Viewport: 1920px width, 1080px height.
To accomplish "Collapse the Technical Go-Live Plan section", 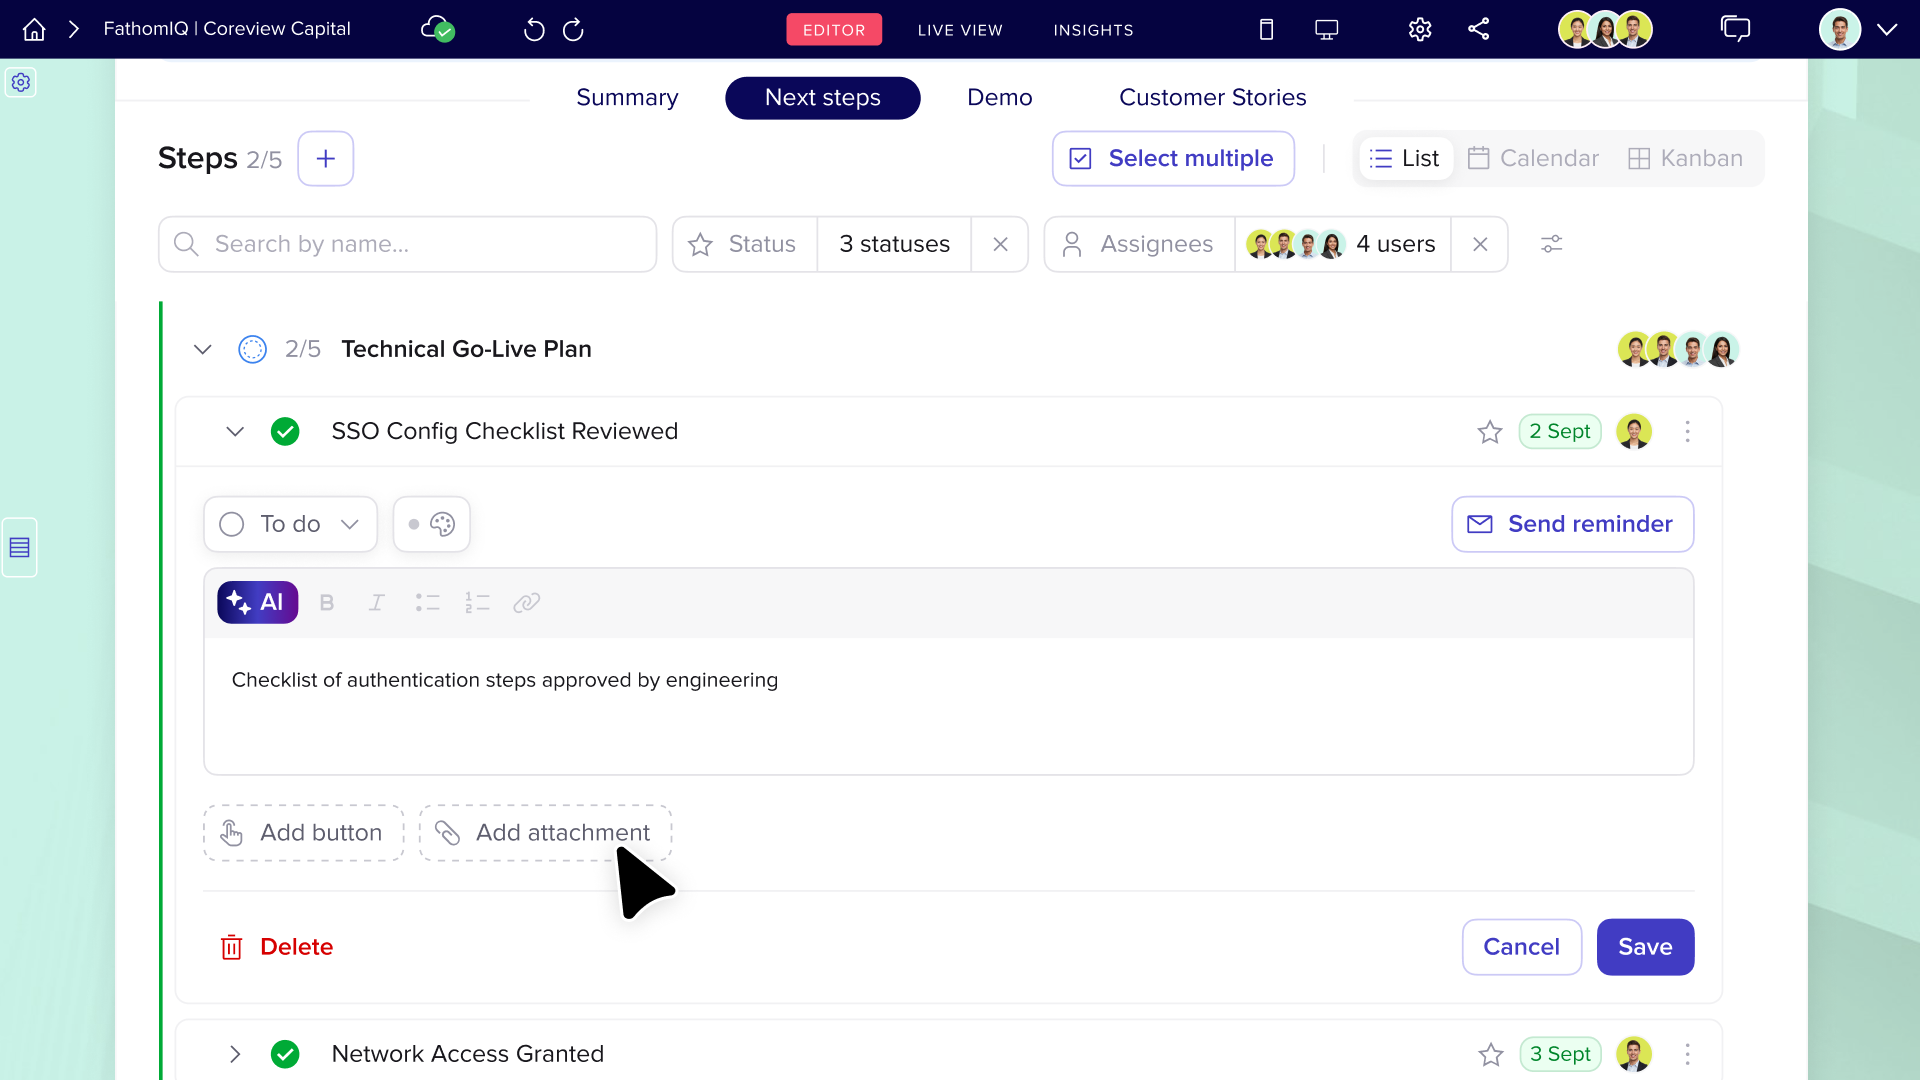I will pos(203,349).
